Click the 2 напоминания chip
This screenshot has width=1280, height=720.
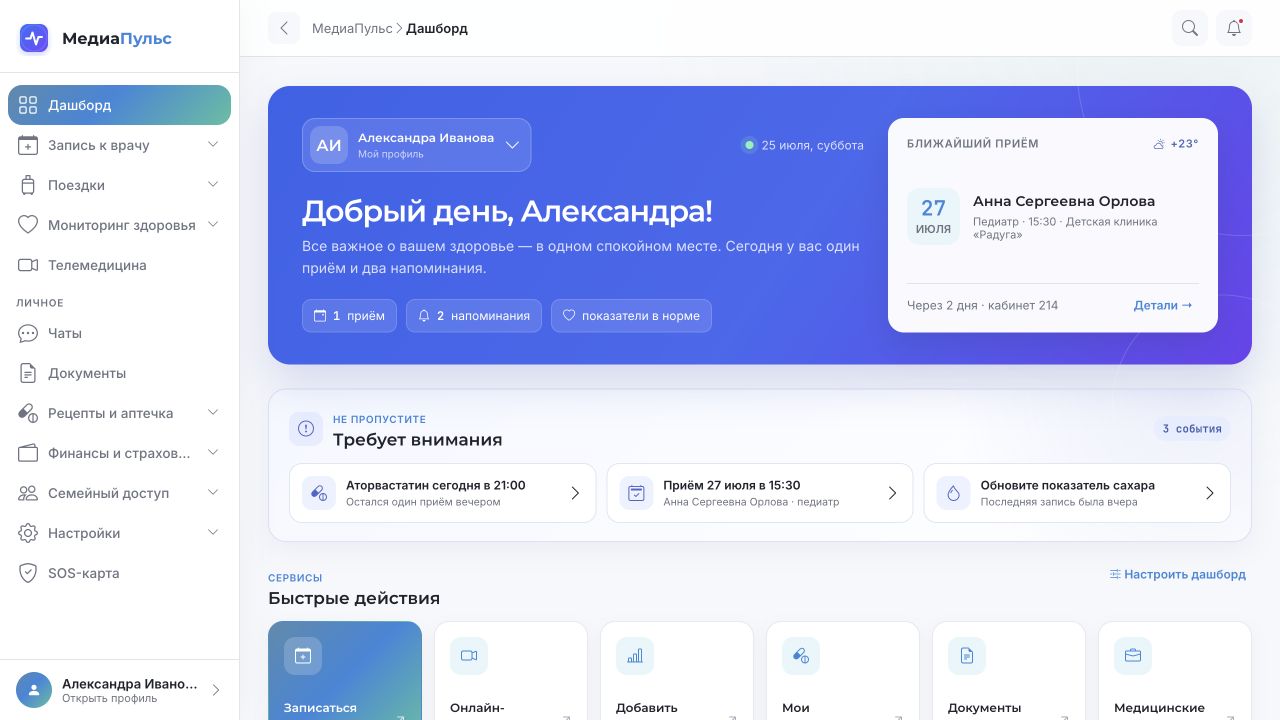pos(474,315)
